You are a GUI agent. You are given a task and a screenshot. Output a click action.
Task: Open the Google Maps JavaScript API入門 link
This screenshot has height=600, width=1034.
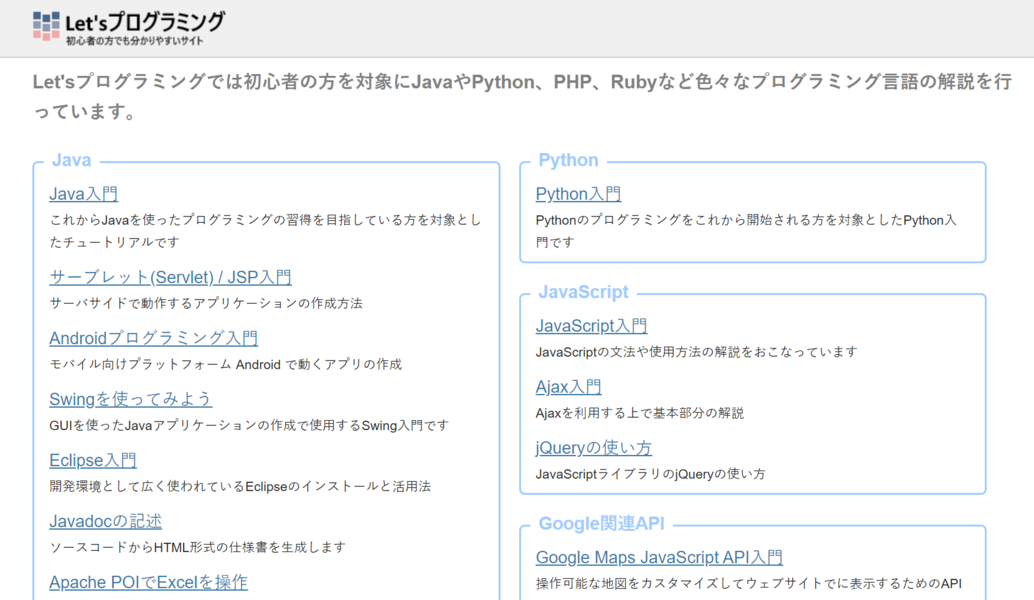click(659, 556)
